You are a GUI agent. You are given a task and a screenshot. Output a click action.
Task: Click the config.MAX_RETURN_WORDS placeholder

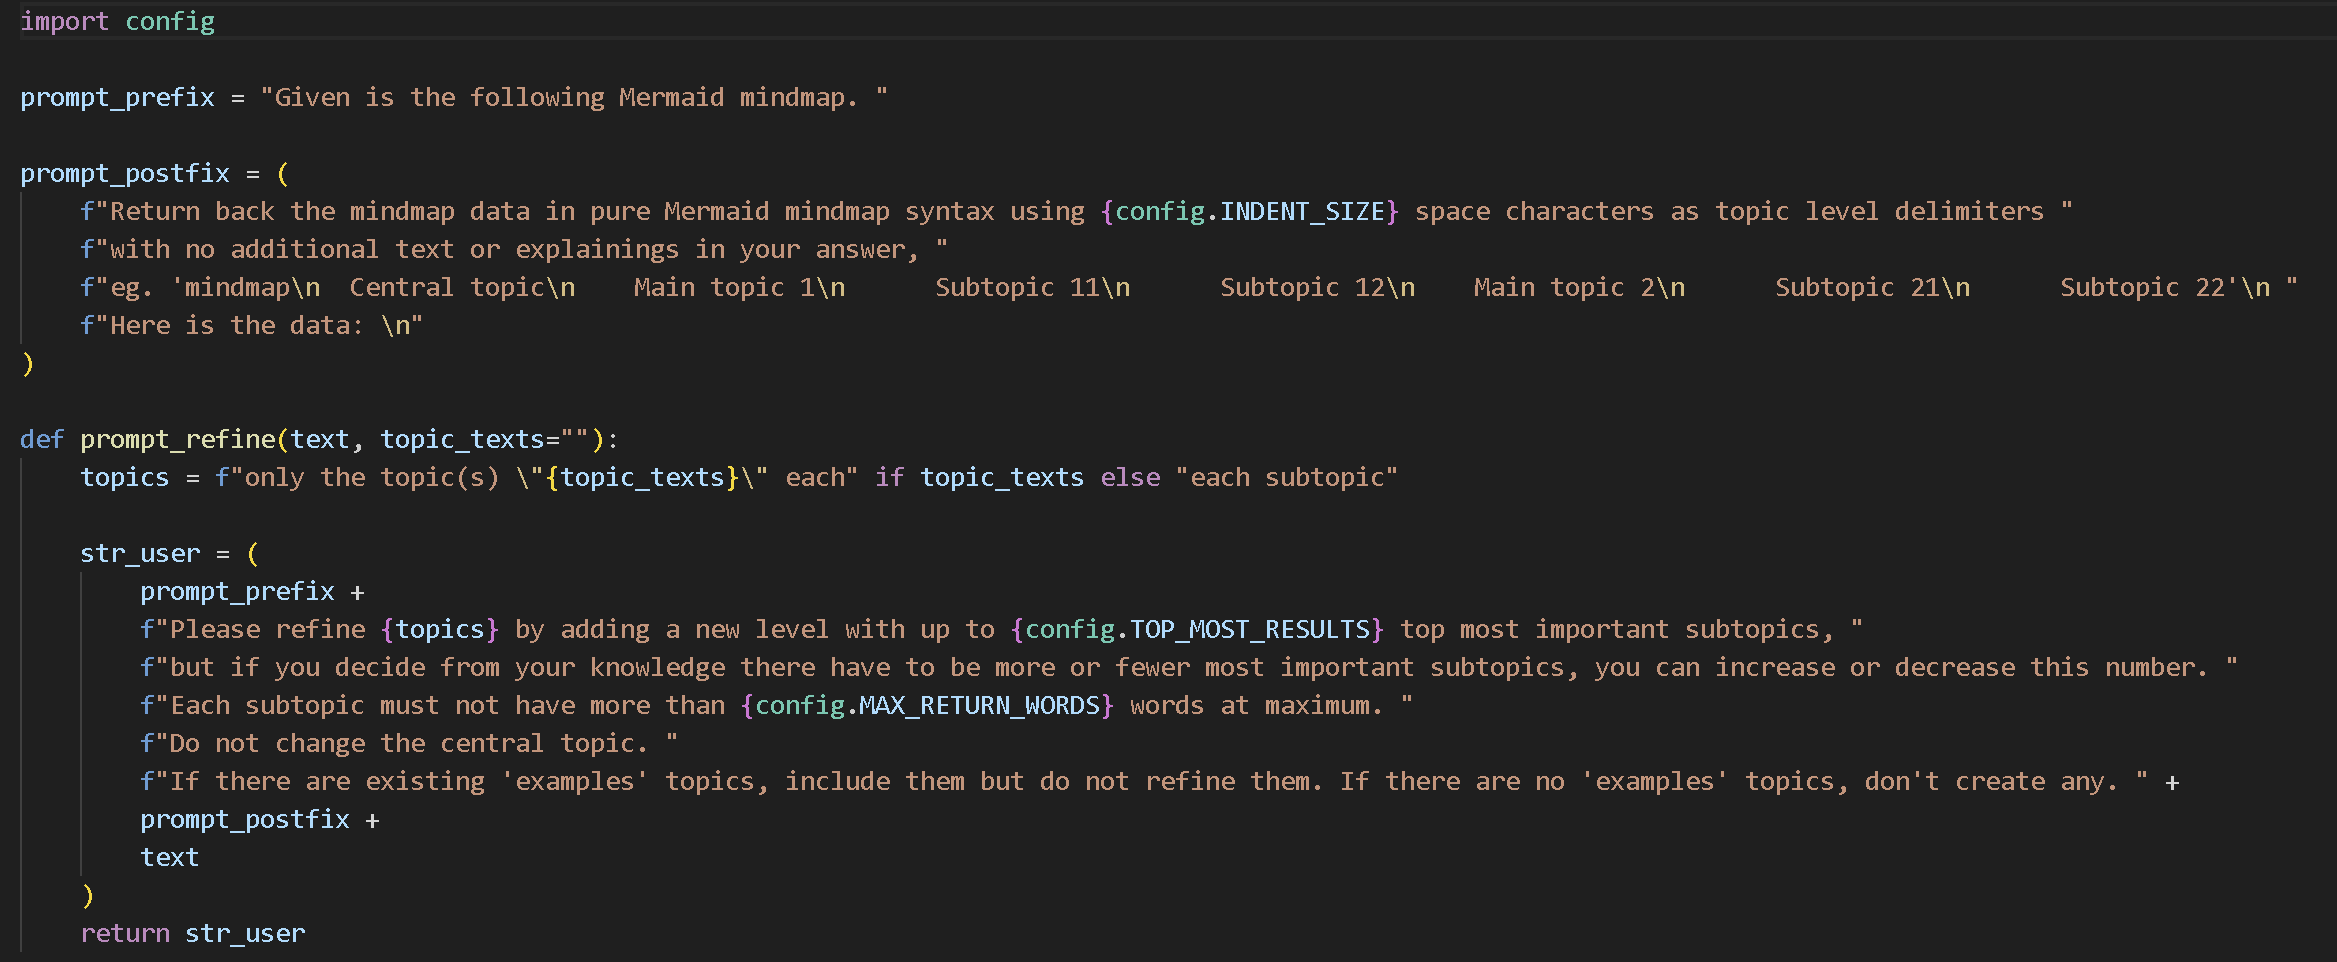click(927, 705)
